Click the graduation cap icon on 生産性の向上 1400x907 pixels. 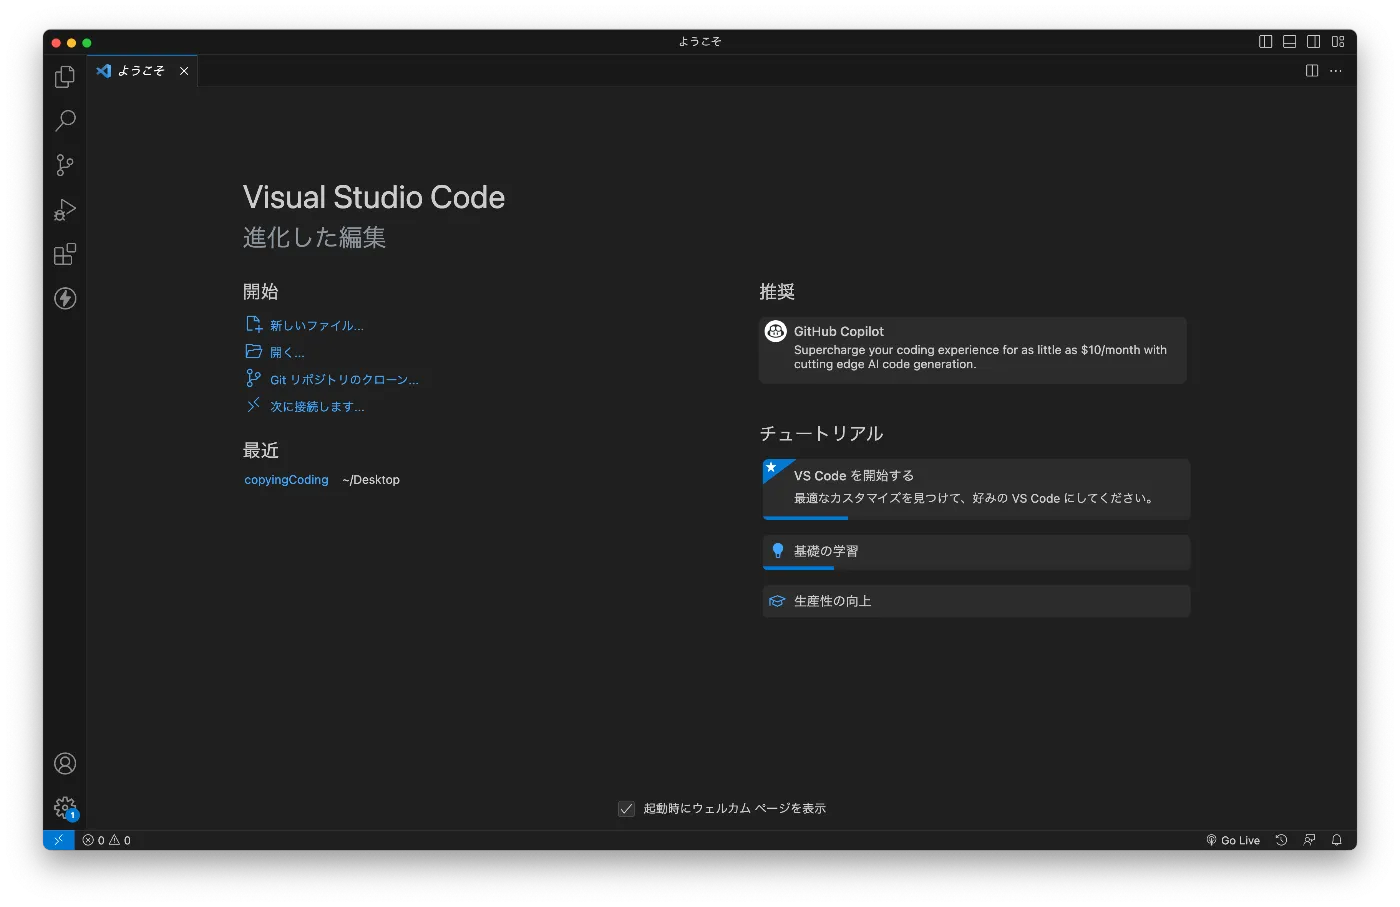777,601
